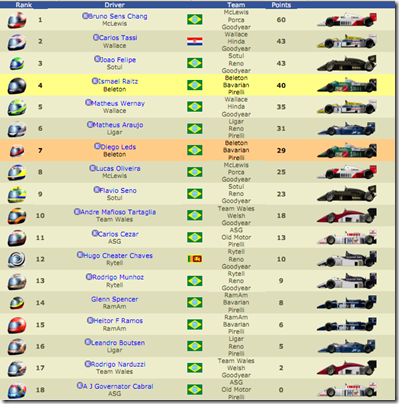
Task: Click the RamAm car in Glenn Spencer's row
Action: tap(347, 302)
